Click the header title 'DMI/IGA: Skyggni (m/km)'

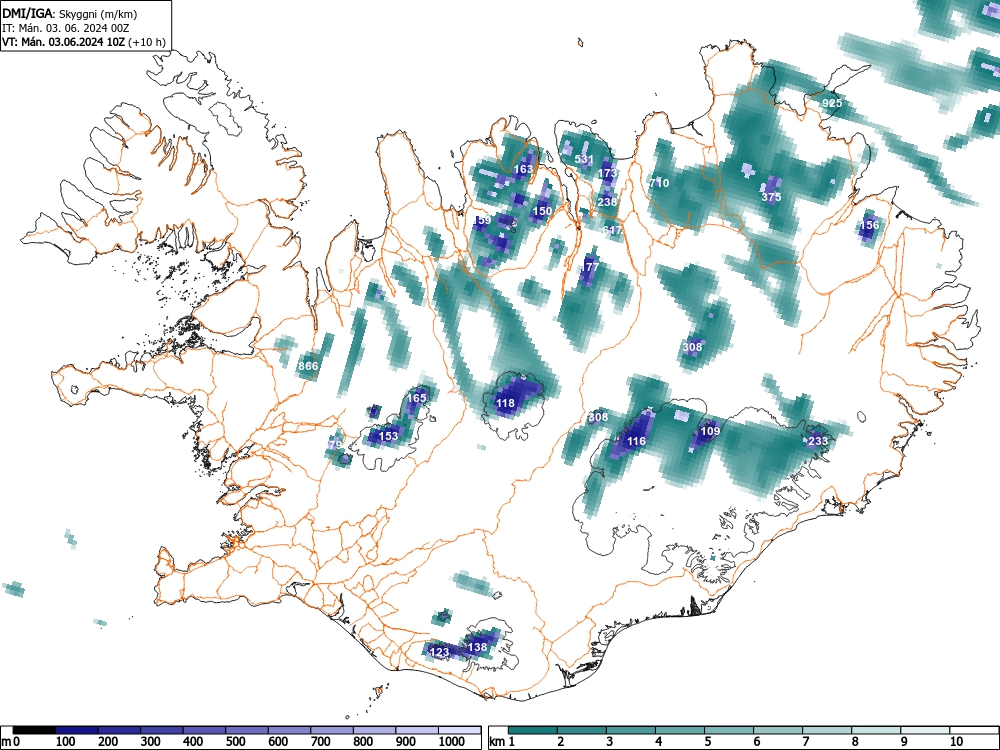pyautogui.click(x=70, y=14)
